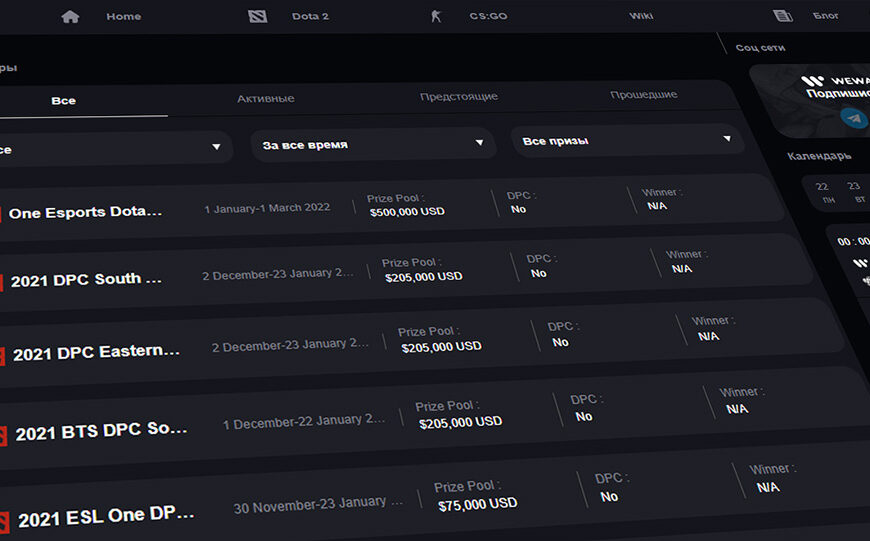The image size is (870, 541).
Task: Click the Telegram icon in subscribe banner
Action: (x=854, y=118)
